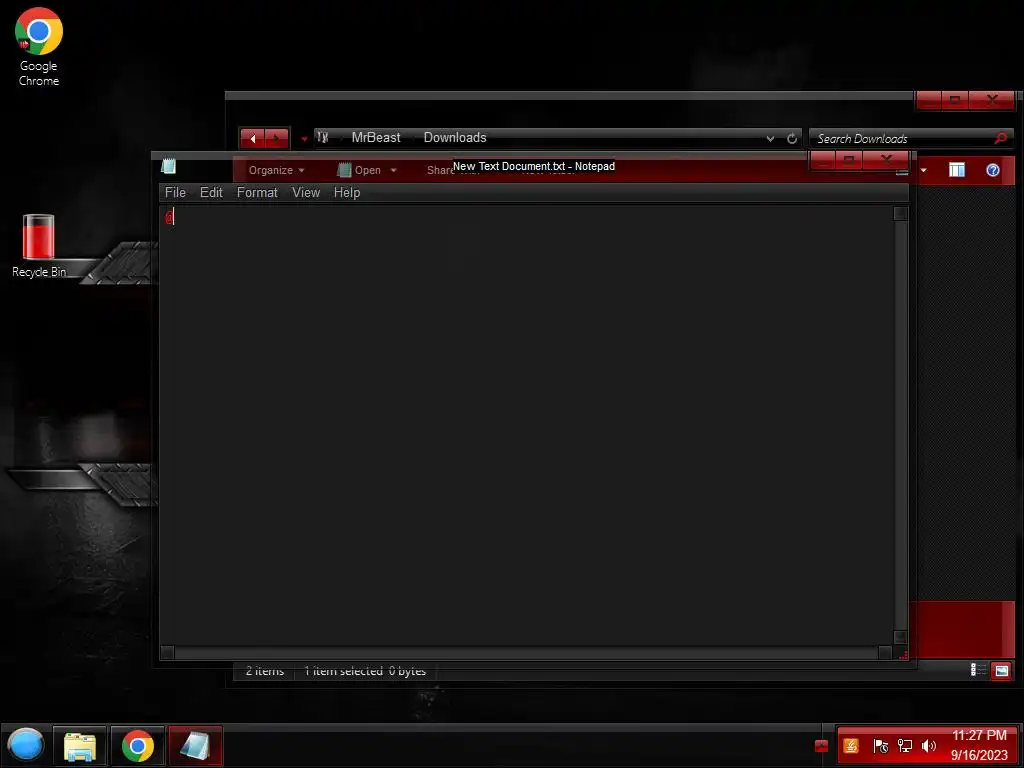
Task: Click the volume speaker icon
Action: tap(928, 746)
